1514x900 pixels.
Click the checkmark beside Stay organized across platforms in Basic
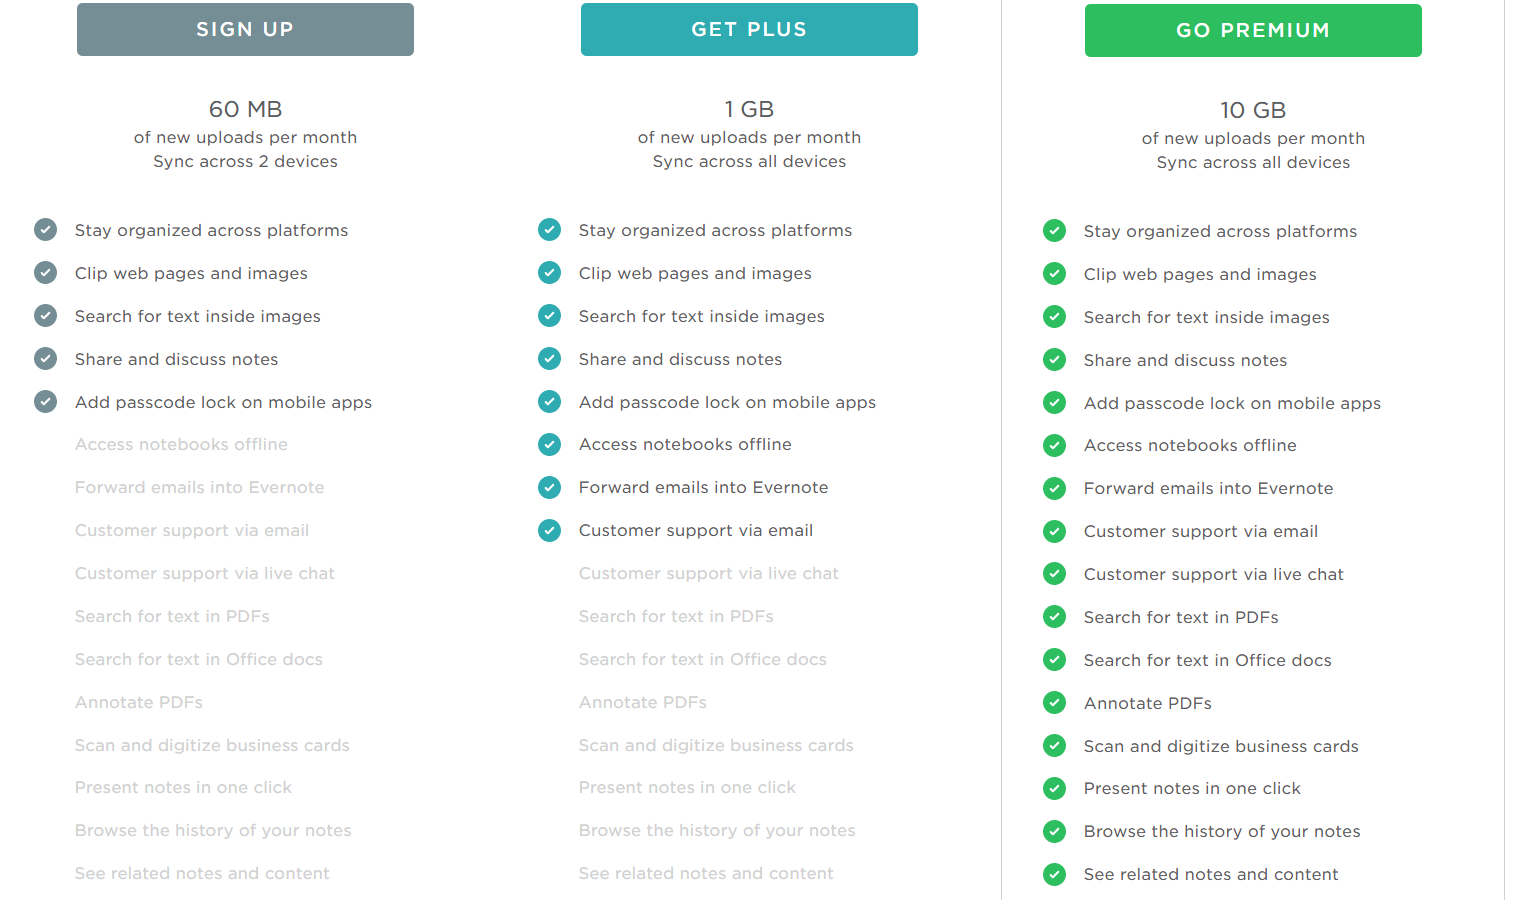(45, 229)
